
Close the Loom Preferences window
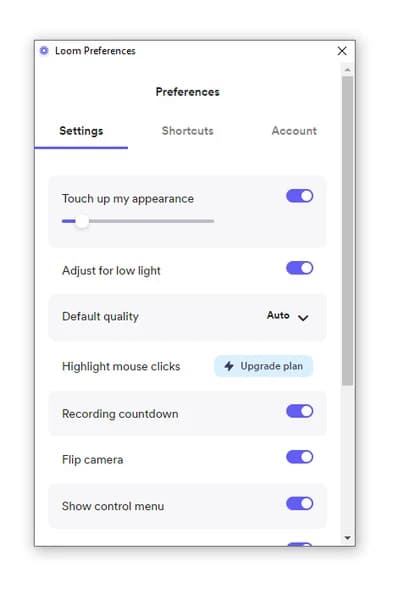point(342,51)
